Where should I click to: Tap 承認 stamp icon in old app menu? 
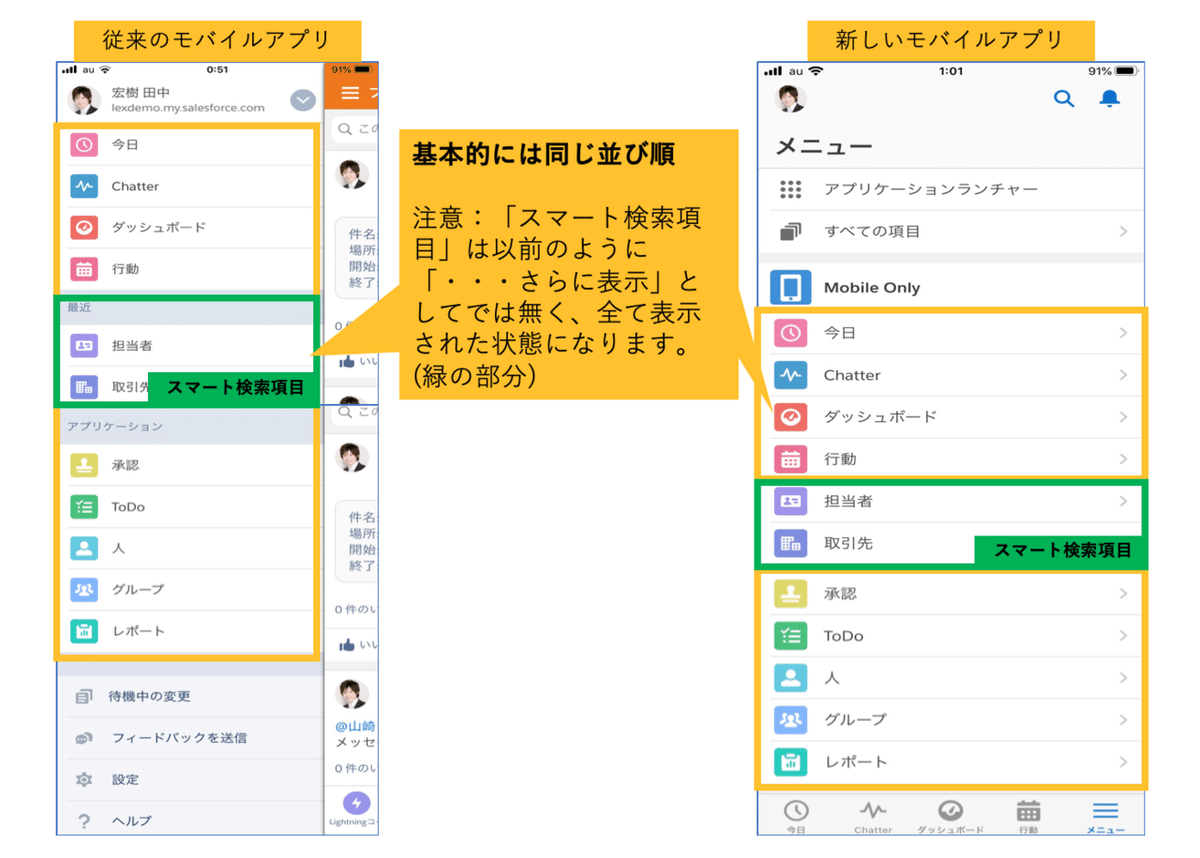[84, 465]
